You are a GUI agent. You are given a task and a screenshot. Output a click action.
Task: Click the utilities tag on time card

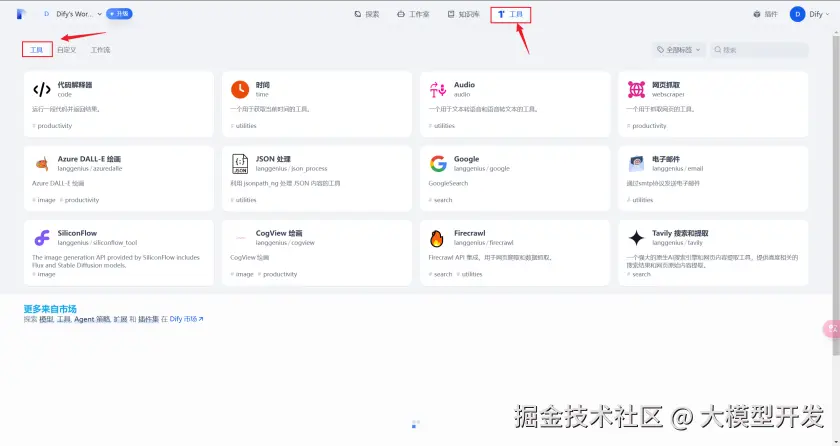pos(244,126)
